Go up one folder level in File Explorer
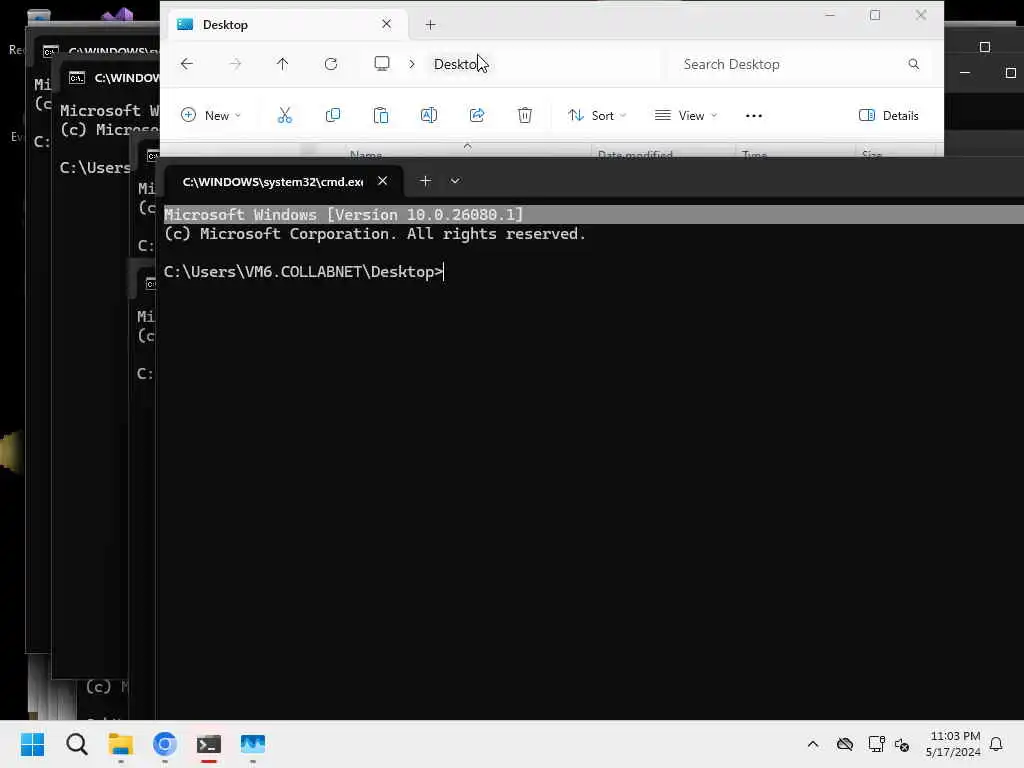1024x768 pixels. [282, 63]
